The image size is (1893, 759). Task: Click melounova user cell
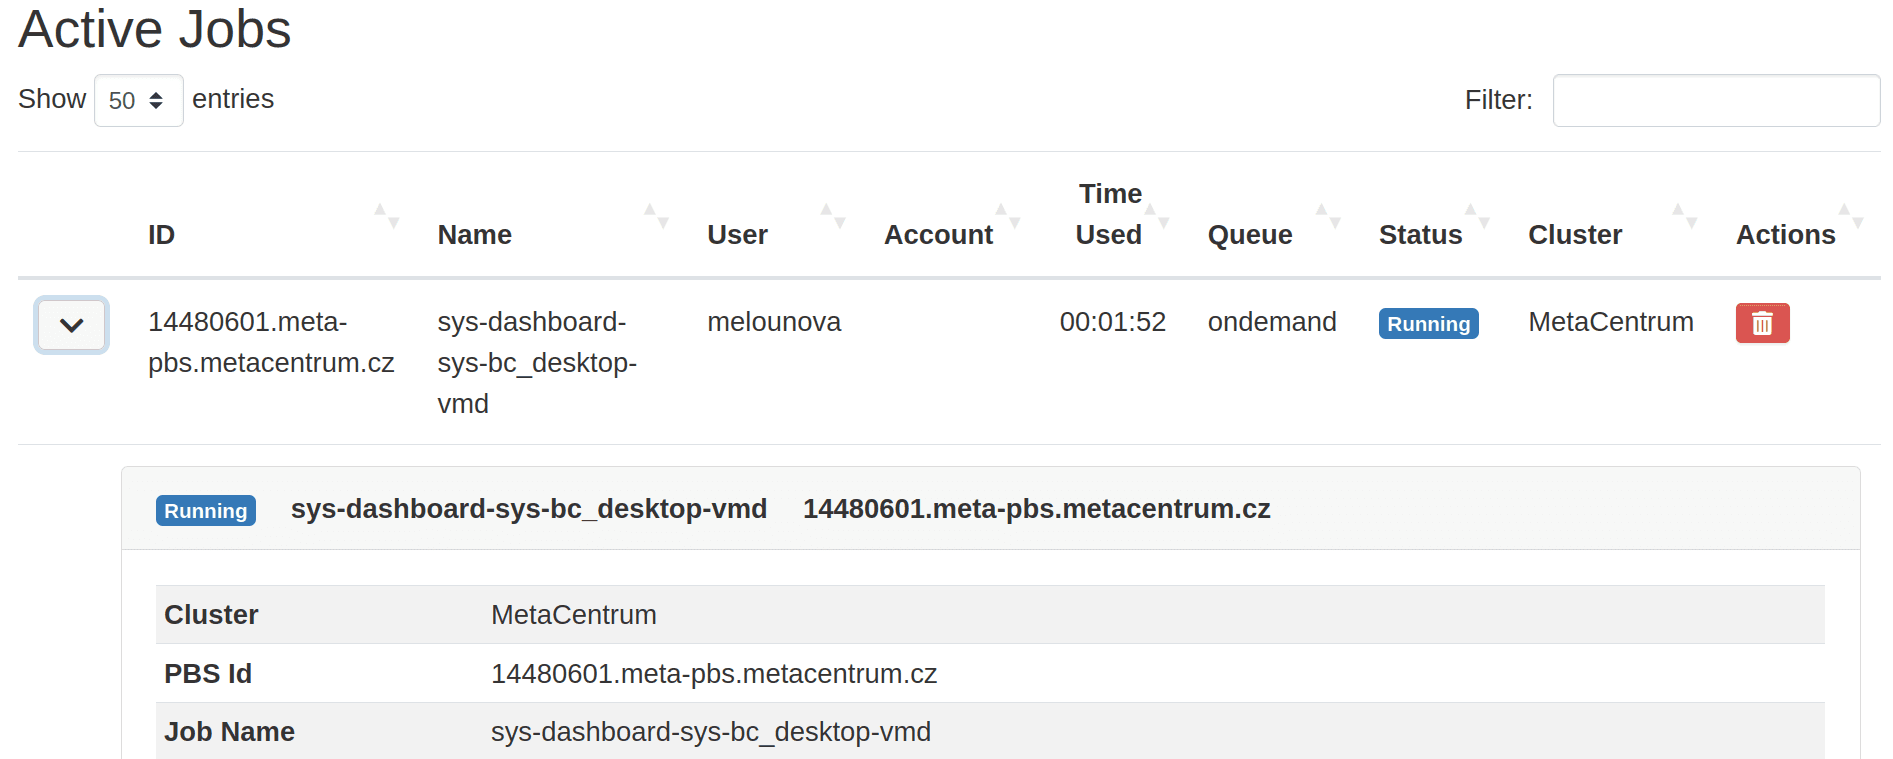[x=773, y=322]
